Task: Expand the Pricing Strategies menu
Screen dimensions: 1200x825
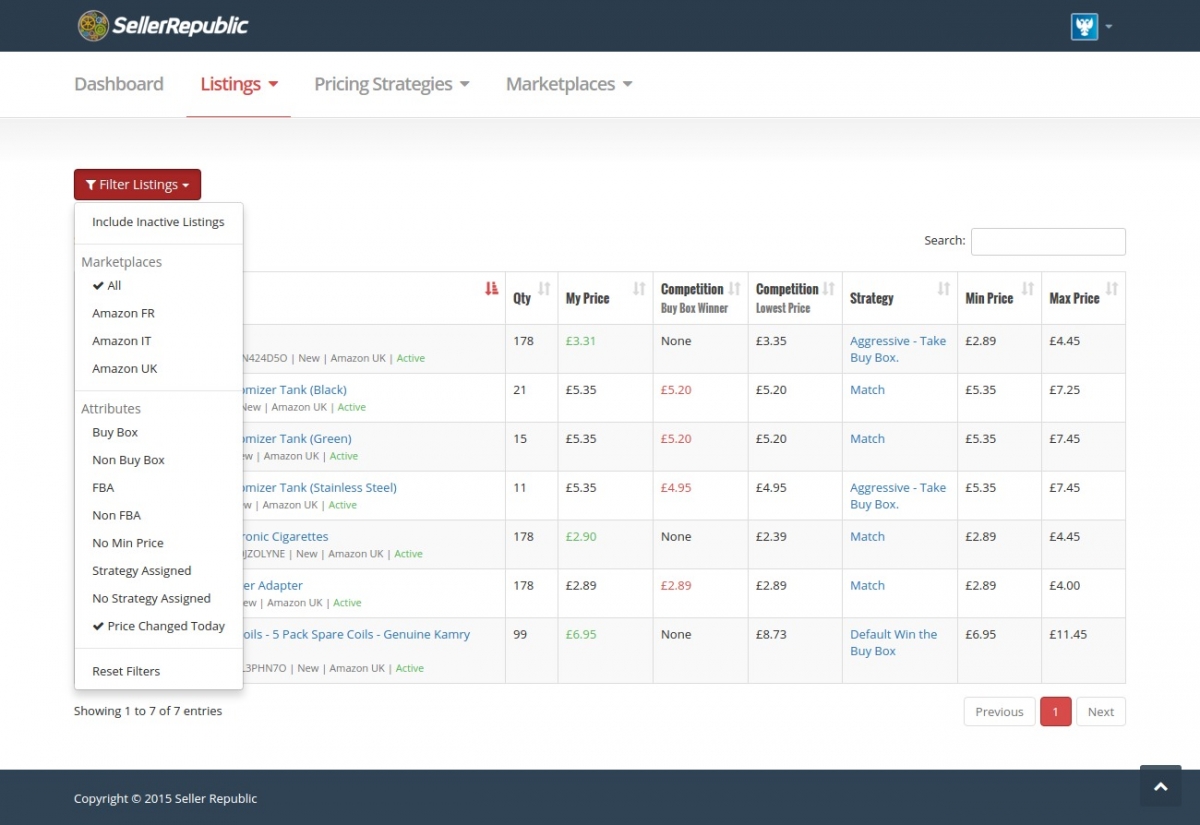Action: [x=391, y=84]
